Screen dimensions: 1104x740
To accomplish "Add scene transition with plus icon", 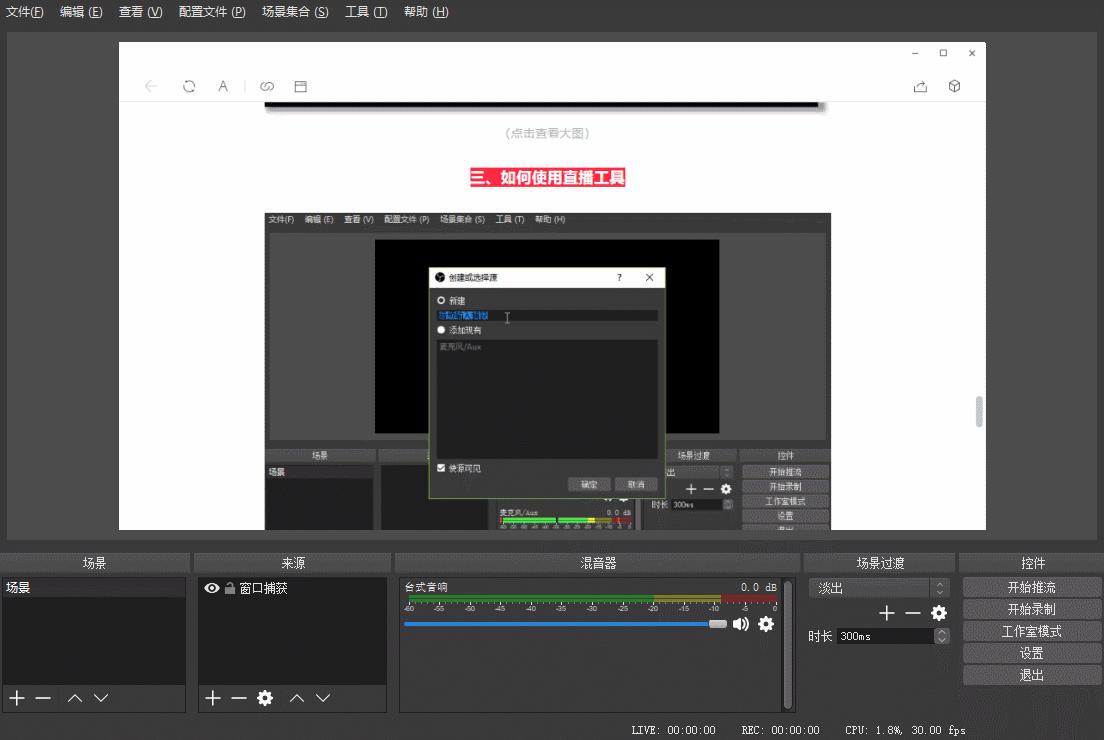I will pos(886,613).
